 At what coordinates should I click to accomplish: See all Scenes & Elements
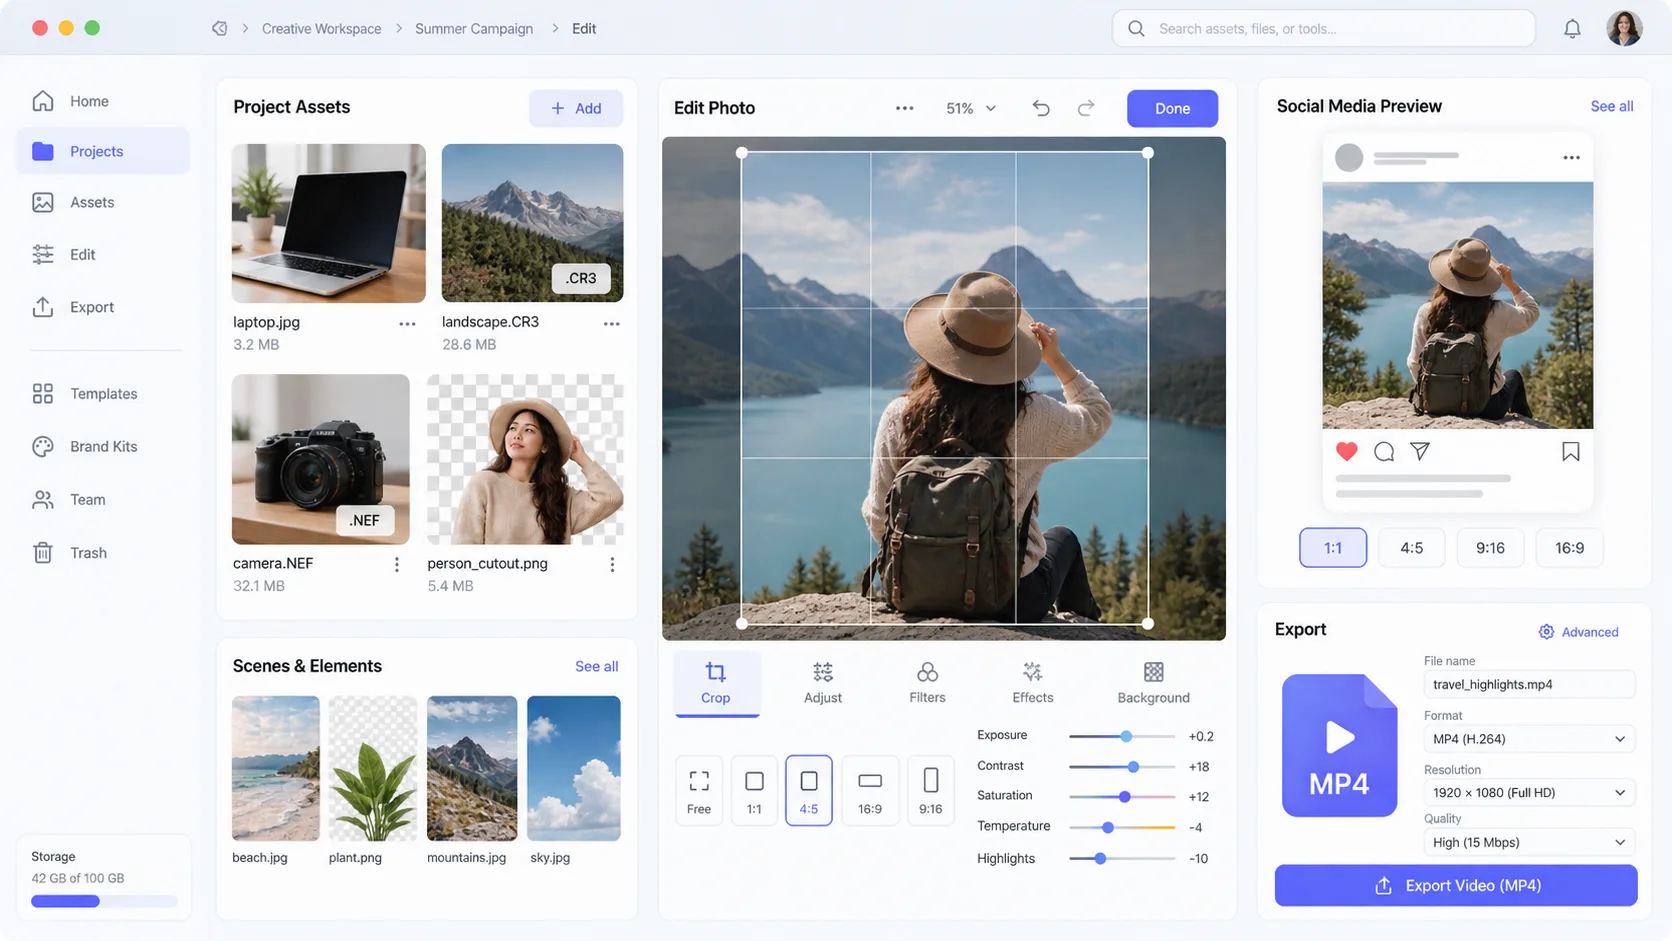click(596, 667)
